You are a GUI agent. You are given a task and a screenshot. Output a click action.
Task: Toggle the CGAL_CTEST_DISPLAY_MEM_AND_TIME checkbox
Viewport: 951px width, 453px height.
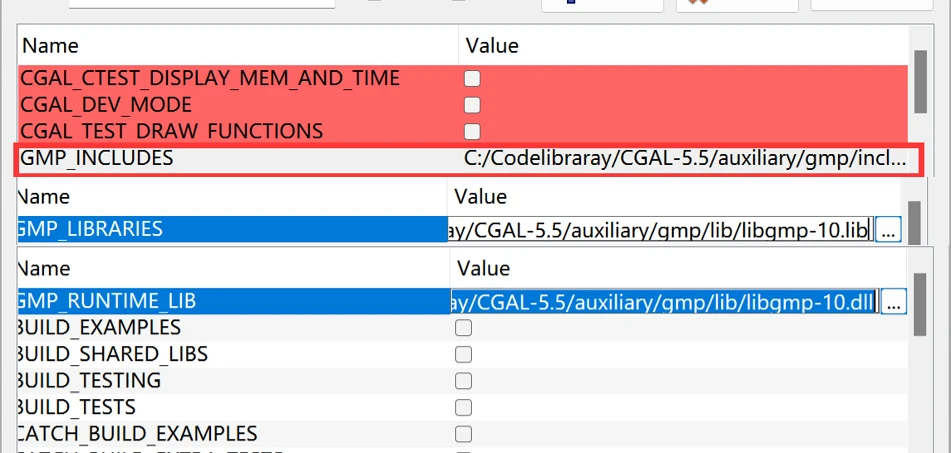(472, 78)
